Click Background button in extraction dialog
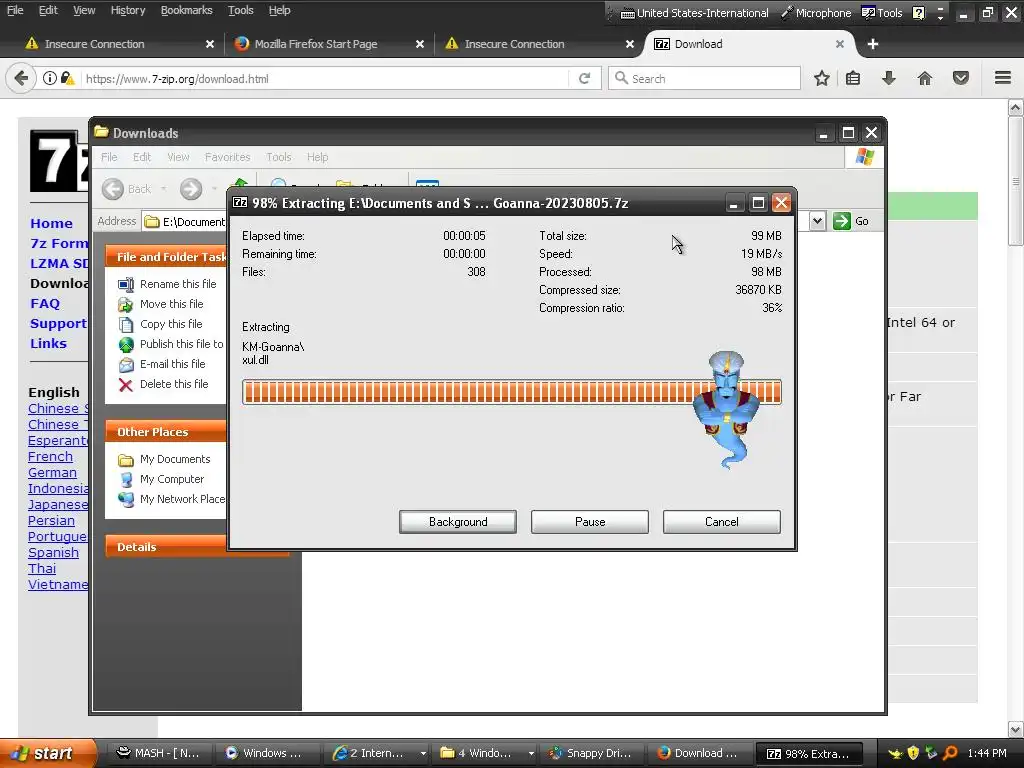 (458, 522)
